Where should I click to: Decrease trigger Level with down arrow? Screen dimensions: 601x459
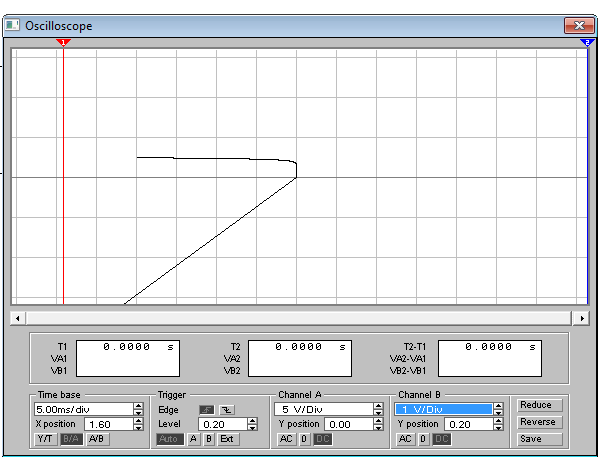tap(252, 427)
